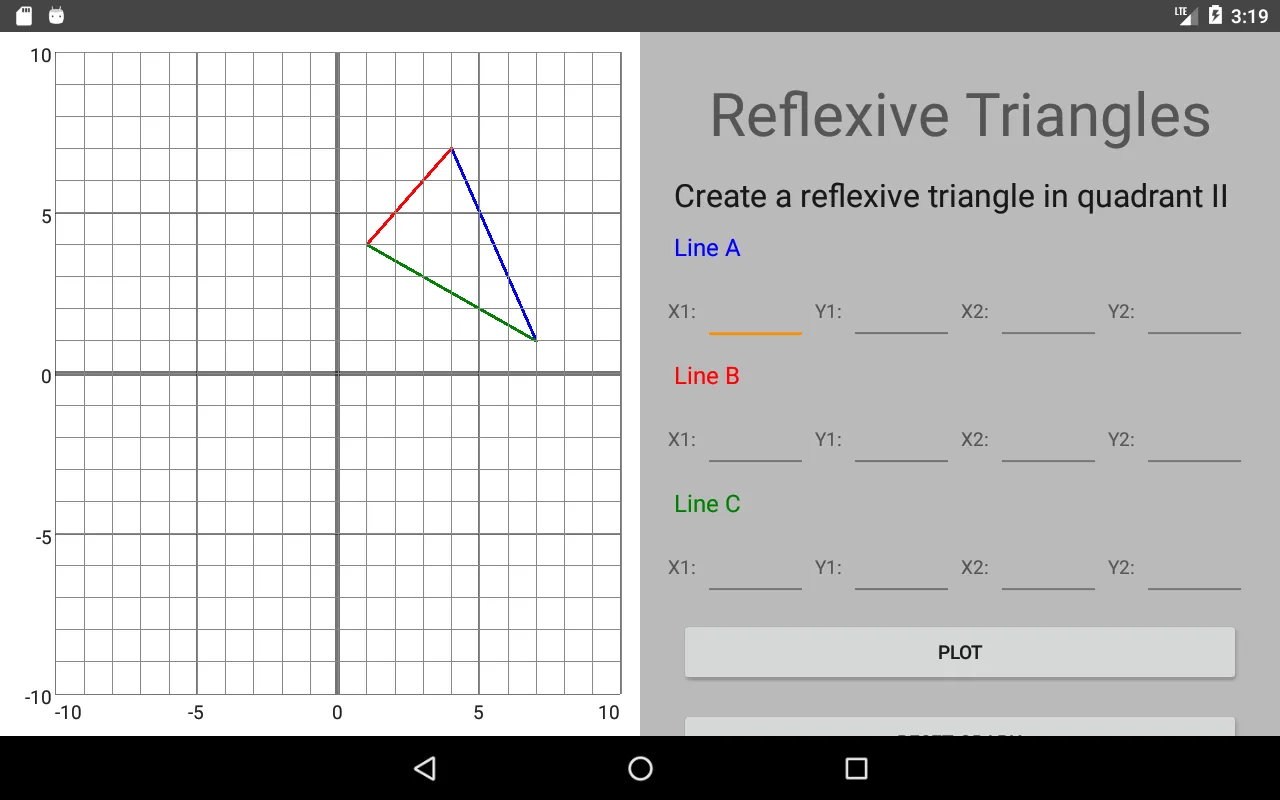Click the graph origin point
This screenshot has width=1280, height=800.
click(x=337, y=374)
